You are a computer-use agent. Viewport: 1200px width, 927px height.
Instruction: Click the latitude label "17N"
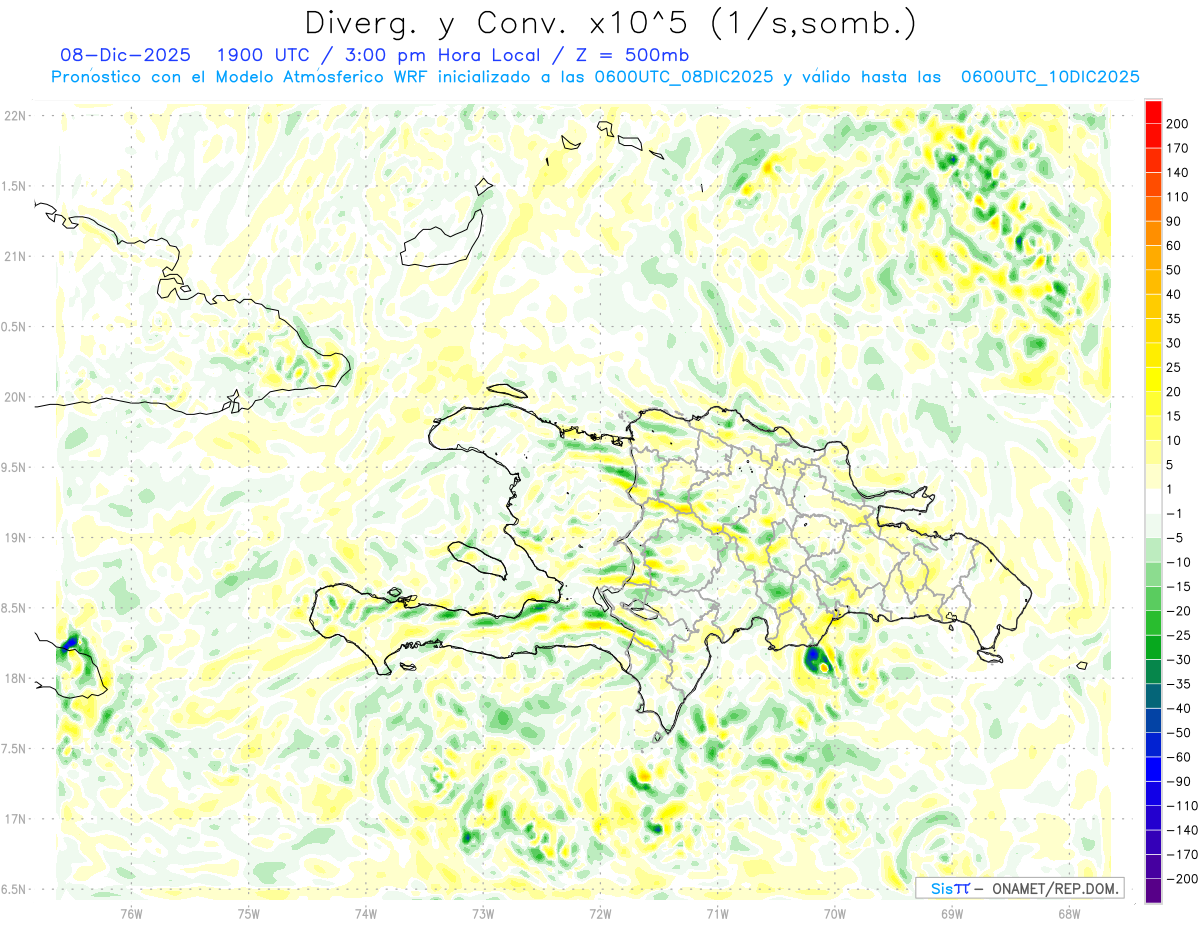14,819
